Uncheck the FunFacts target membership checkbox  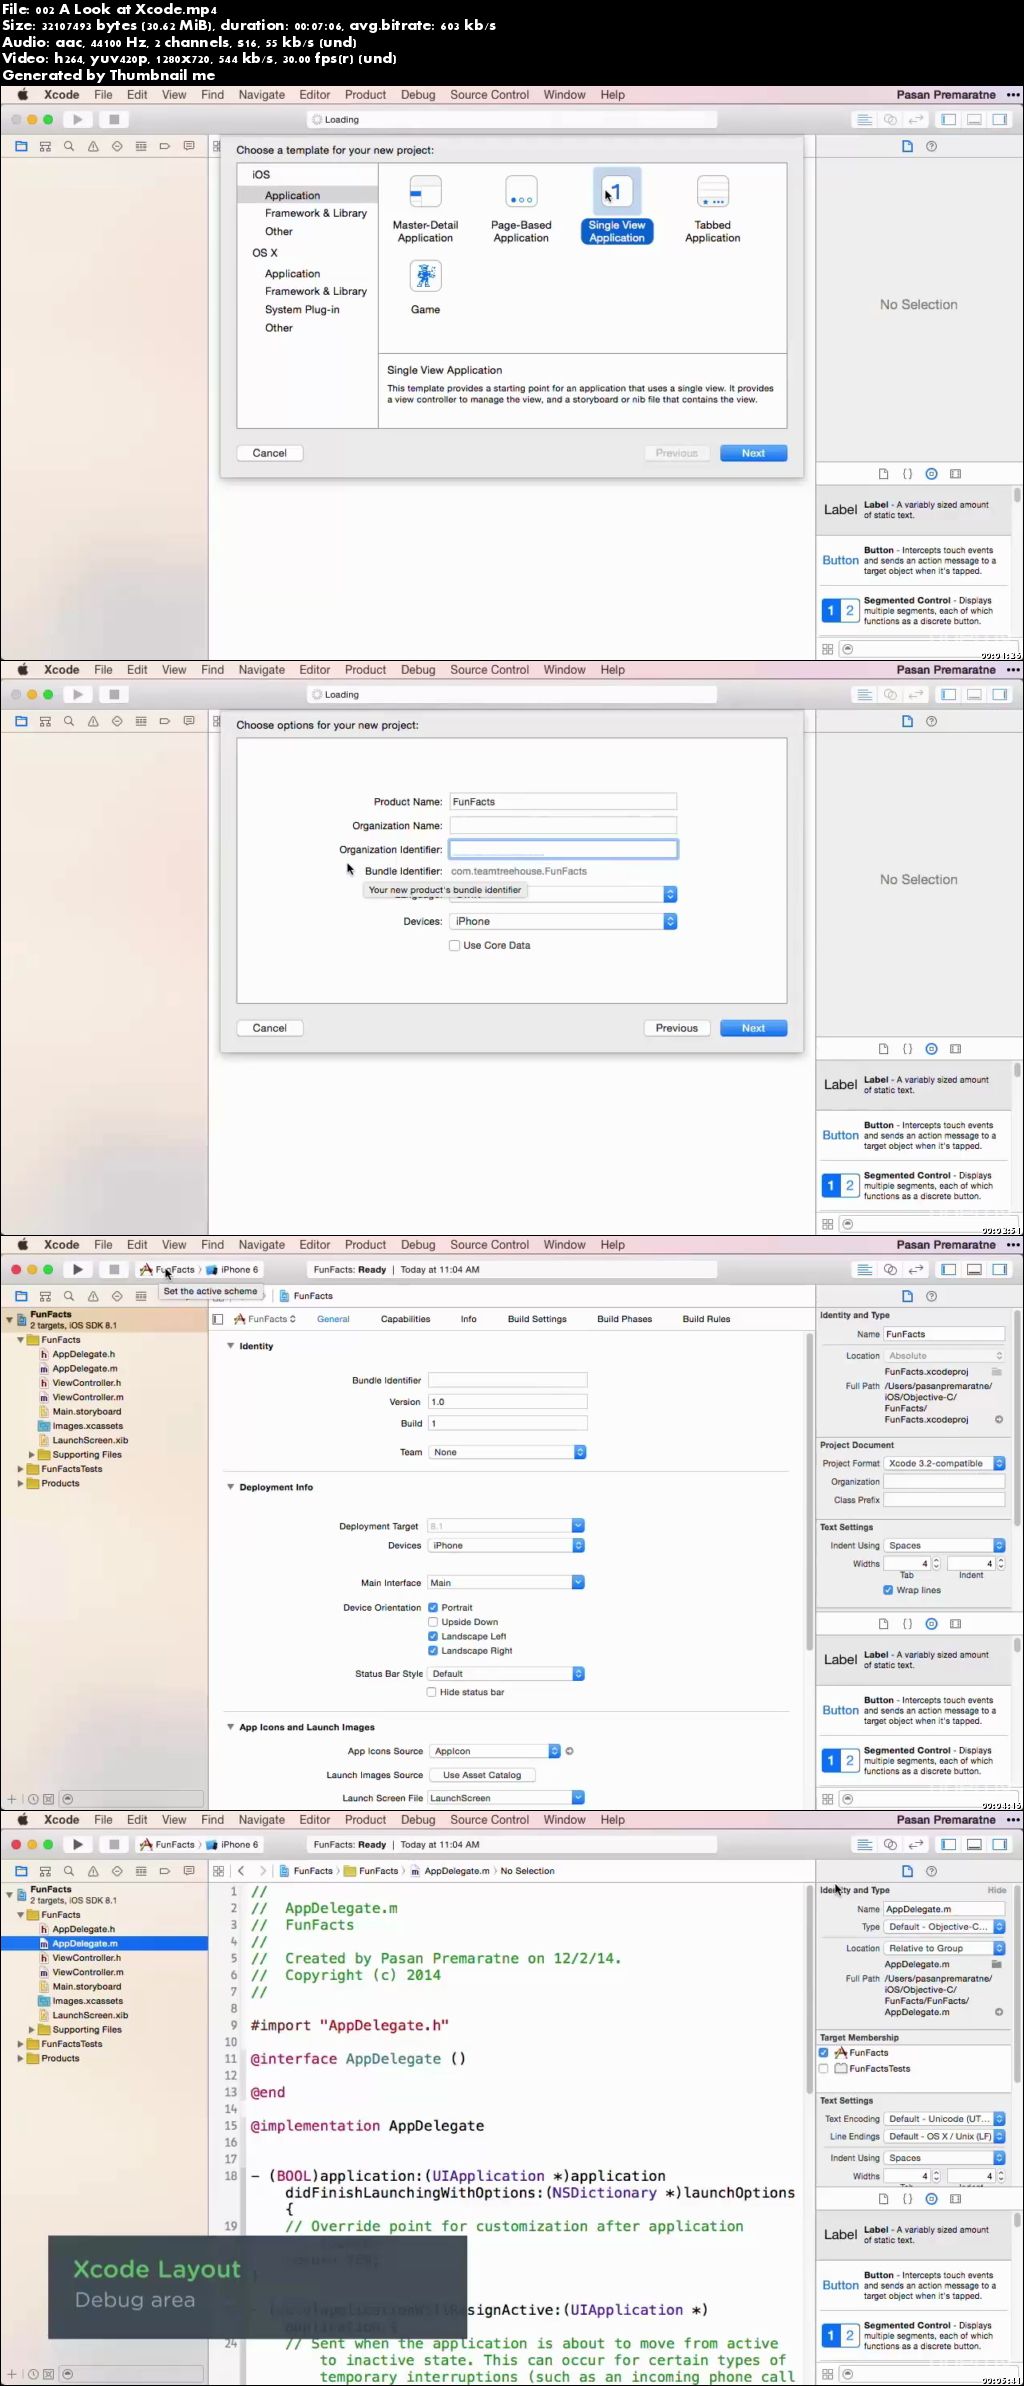click(824, 2052)
